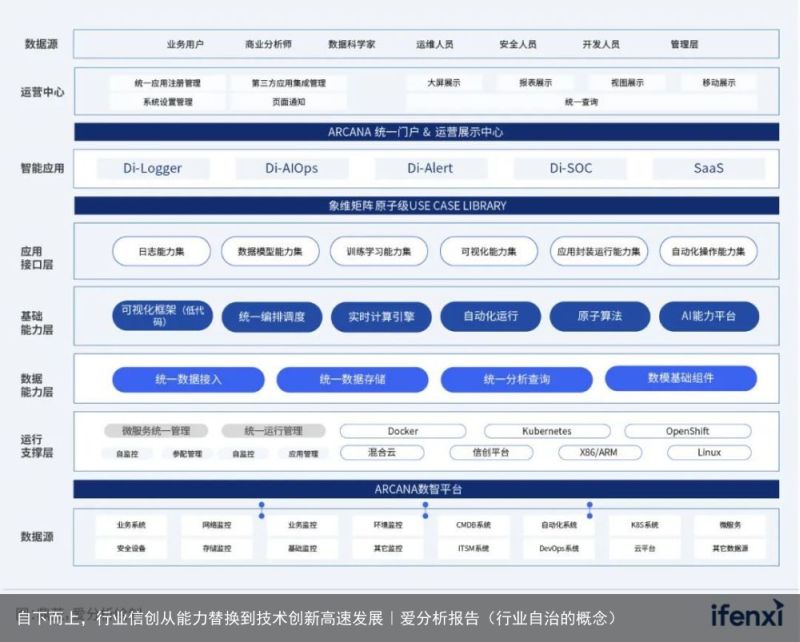
Task: Select the 信创平台 pill
Action: 491,452
